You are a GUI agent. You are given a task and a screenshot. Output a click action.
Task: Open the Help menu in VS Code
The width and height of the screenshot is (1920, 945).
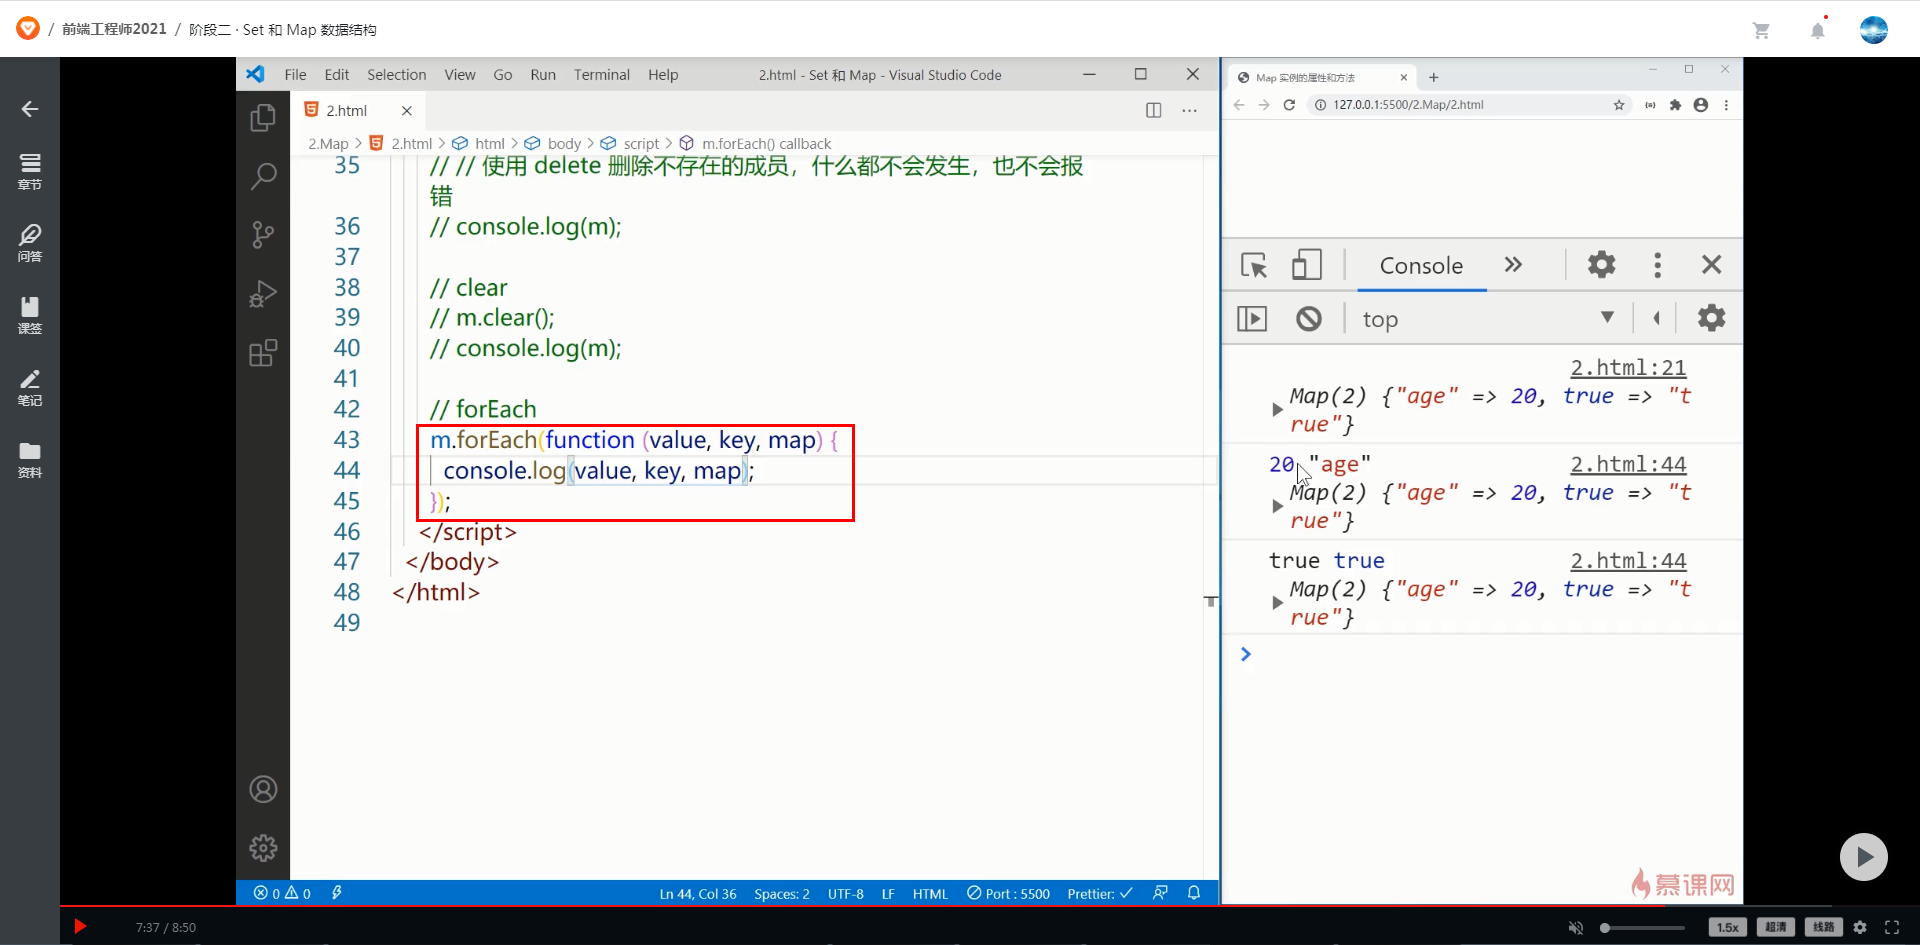pyautogui.click(x=662, y=75)
